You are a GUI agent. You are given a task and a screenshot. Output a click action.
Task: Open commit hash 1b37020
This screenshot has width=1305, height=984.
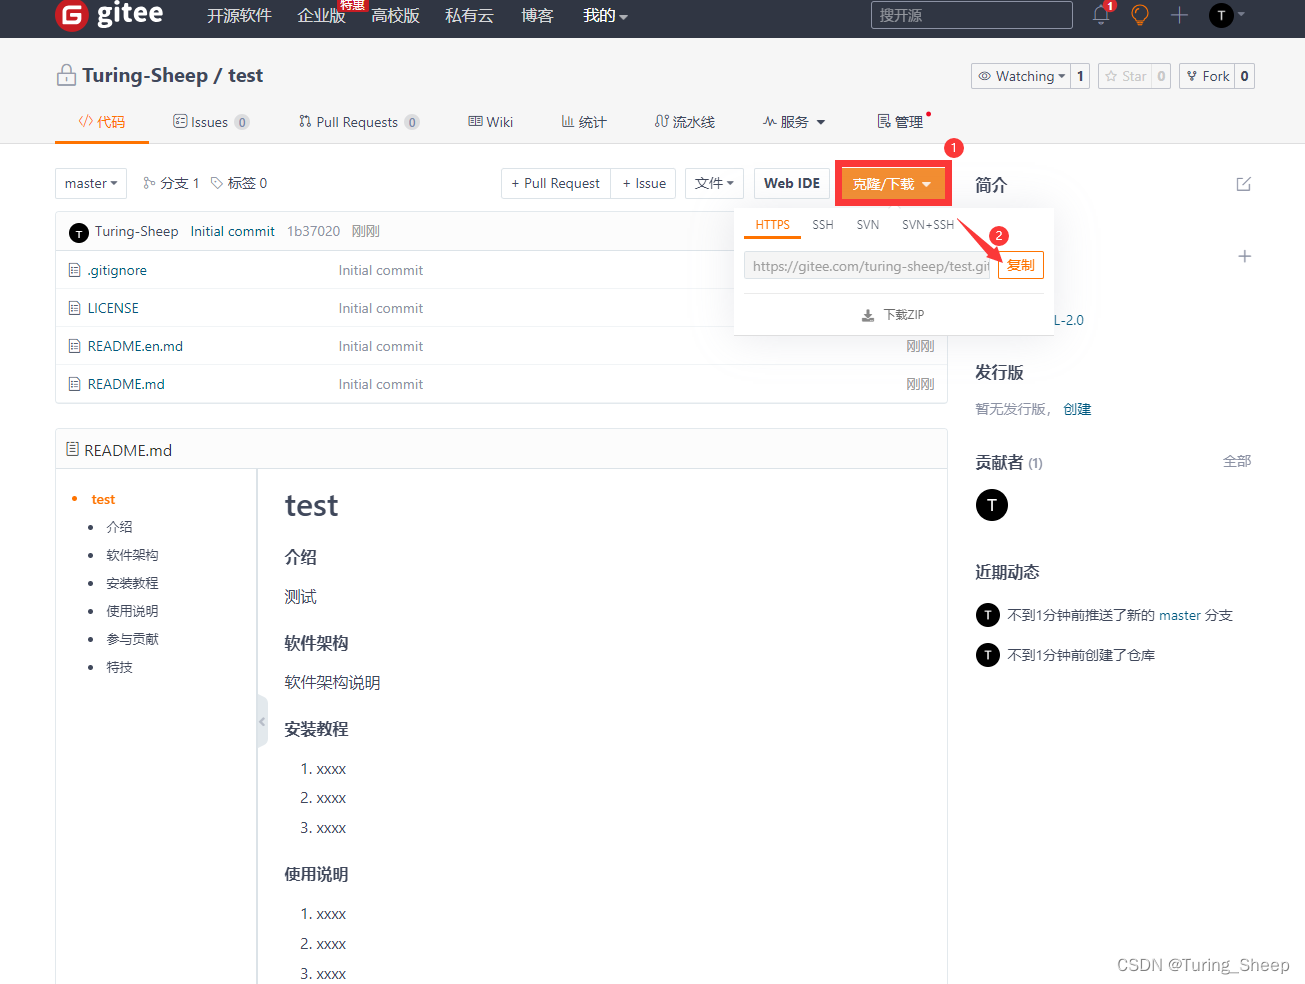click(313, 231)
